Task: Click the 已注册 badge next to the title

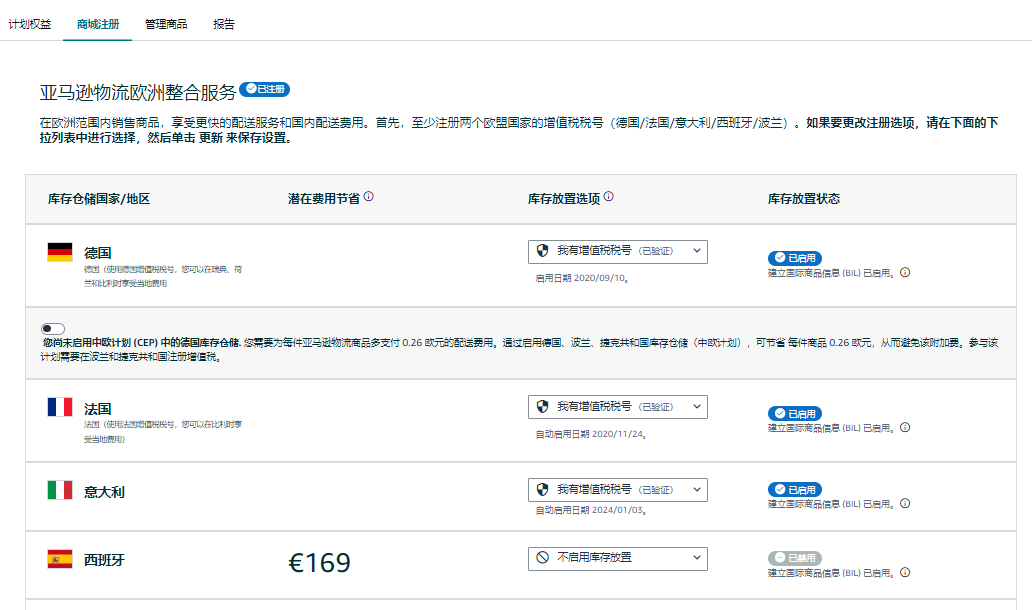Action: pos(266,88)
